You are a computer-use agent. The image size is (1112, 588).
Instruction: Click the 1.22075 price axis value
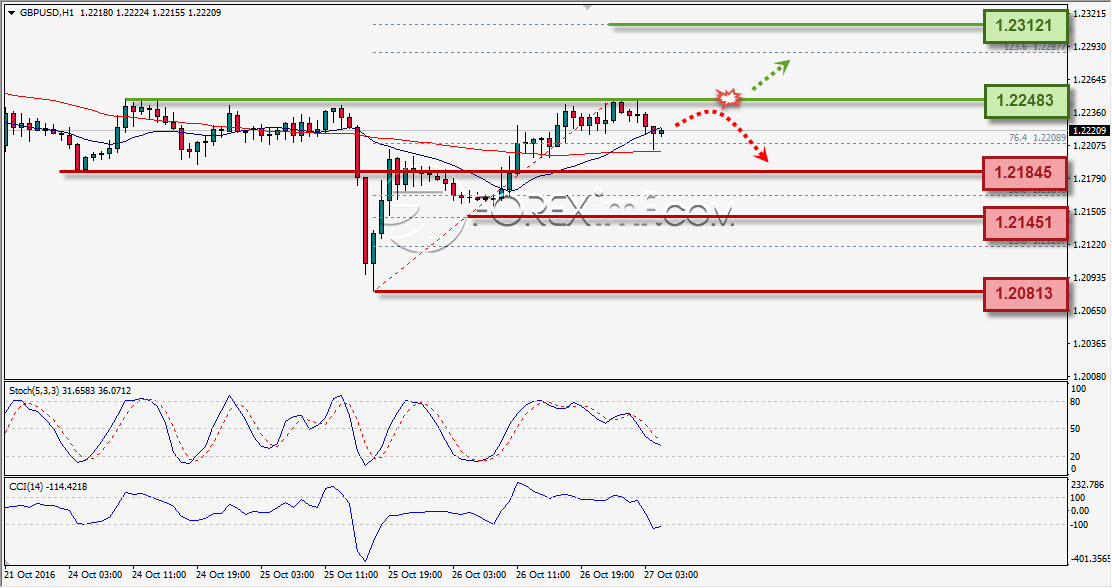1091,145
